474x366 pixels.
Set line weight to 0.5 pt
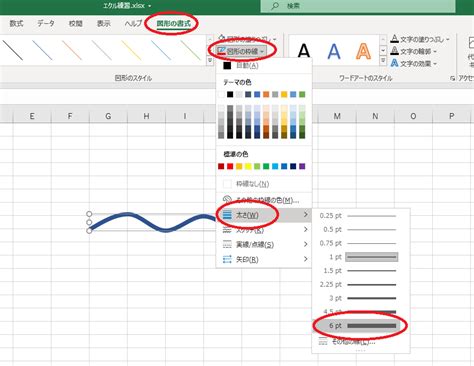click(360, 229)
